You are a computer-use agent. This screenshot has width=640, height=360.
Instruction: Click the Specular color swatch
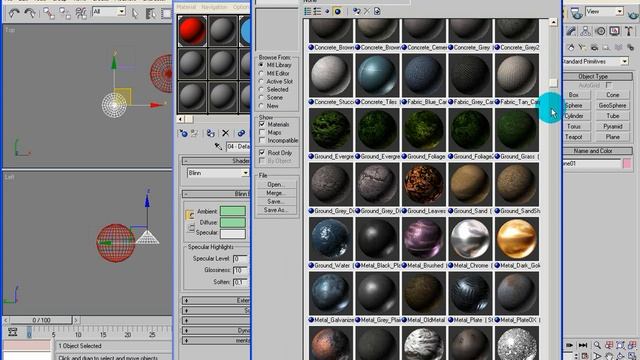233,233
